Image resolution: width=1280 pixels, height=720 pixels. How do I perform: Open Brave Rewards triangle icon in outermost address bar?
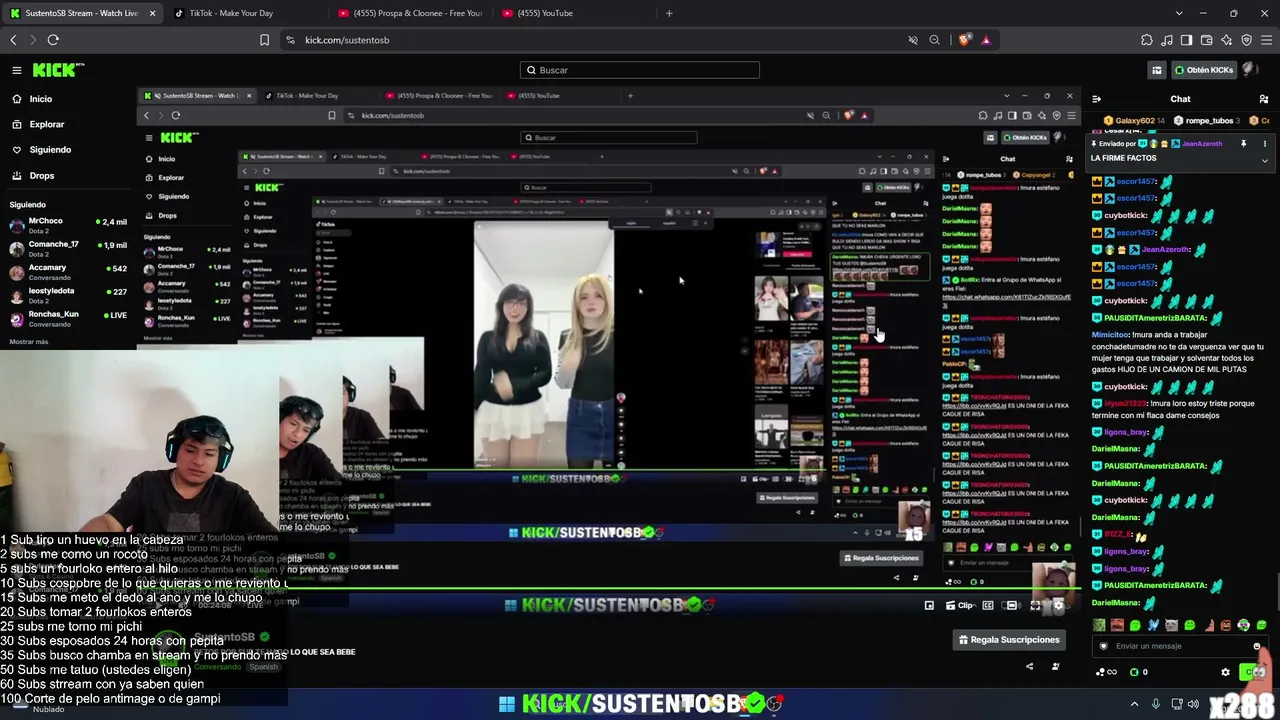[986, 40]
